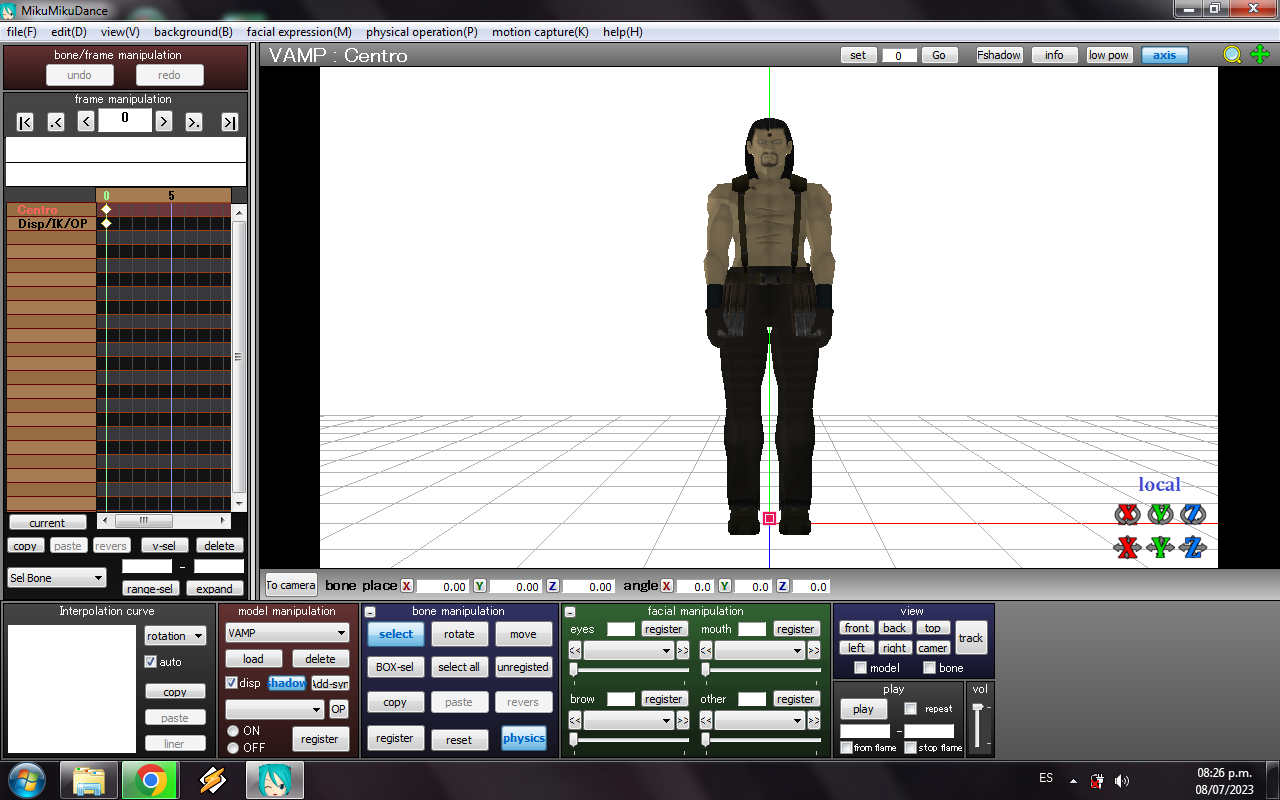The image size is (1280, 800).
Task: Click the green four-arrow pan icon
Action: (1258, 55)
